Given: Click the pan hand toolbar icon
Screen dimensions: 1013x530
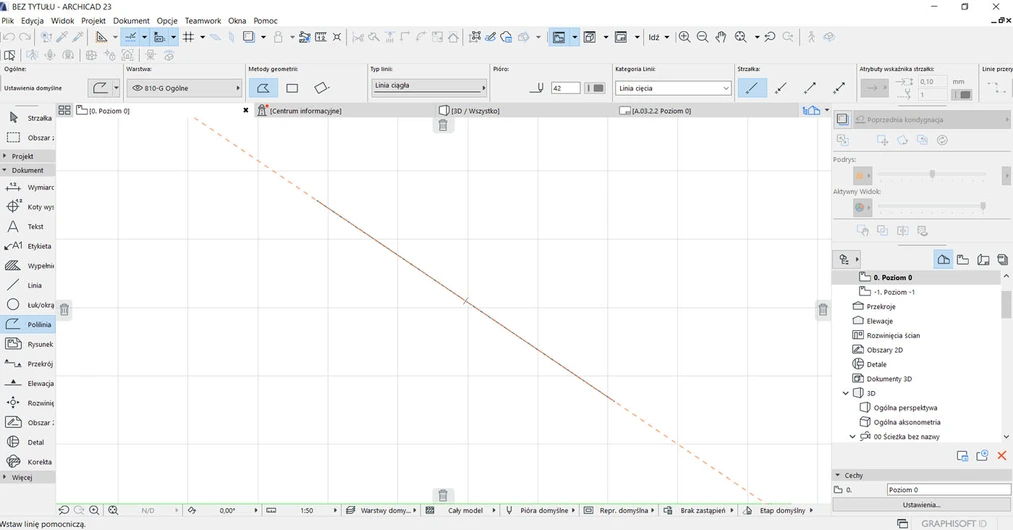Looking at the screenshot, I should click(x=721, y=37).
